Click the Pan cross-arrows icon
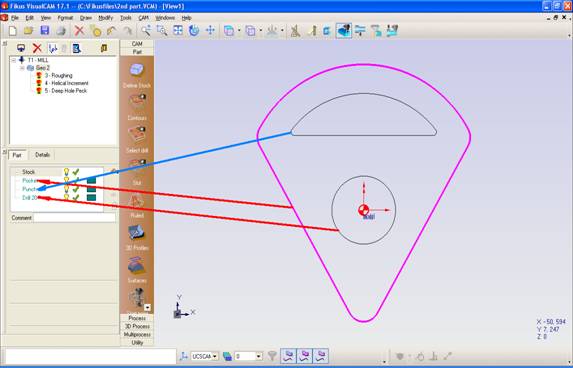573x368 pixels. click(x=210, y=31)
